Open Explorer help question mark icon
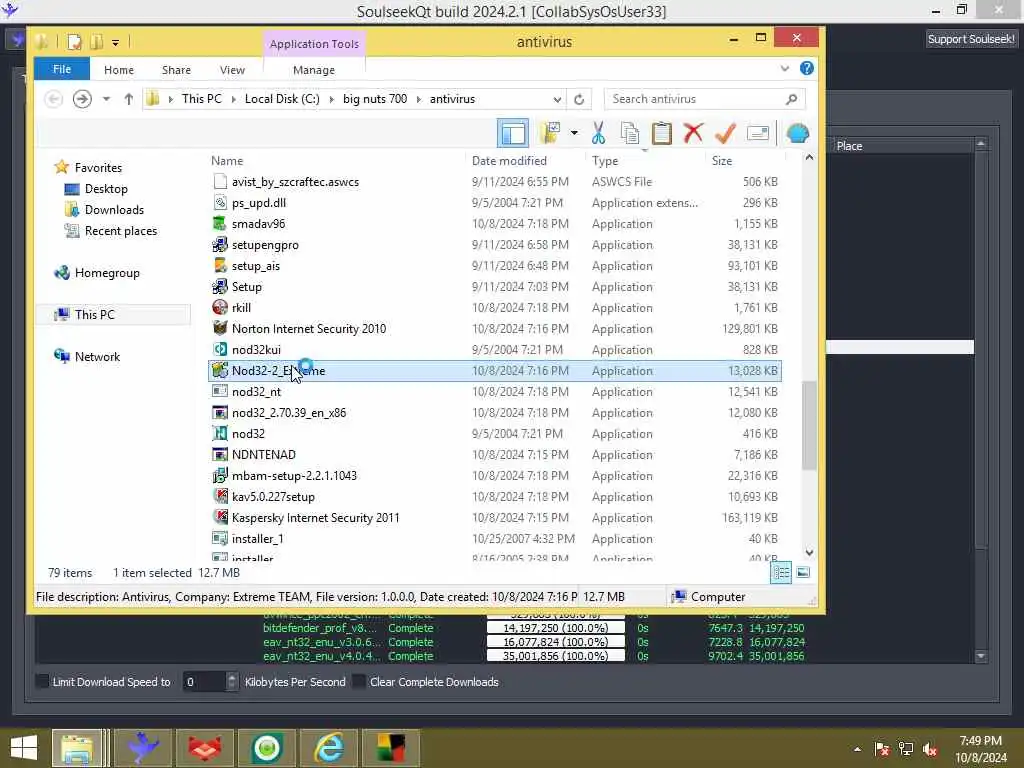Screen dimensions: 1024x768 pyautogui.click(x=807, y=68)
